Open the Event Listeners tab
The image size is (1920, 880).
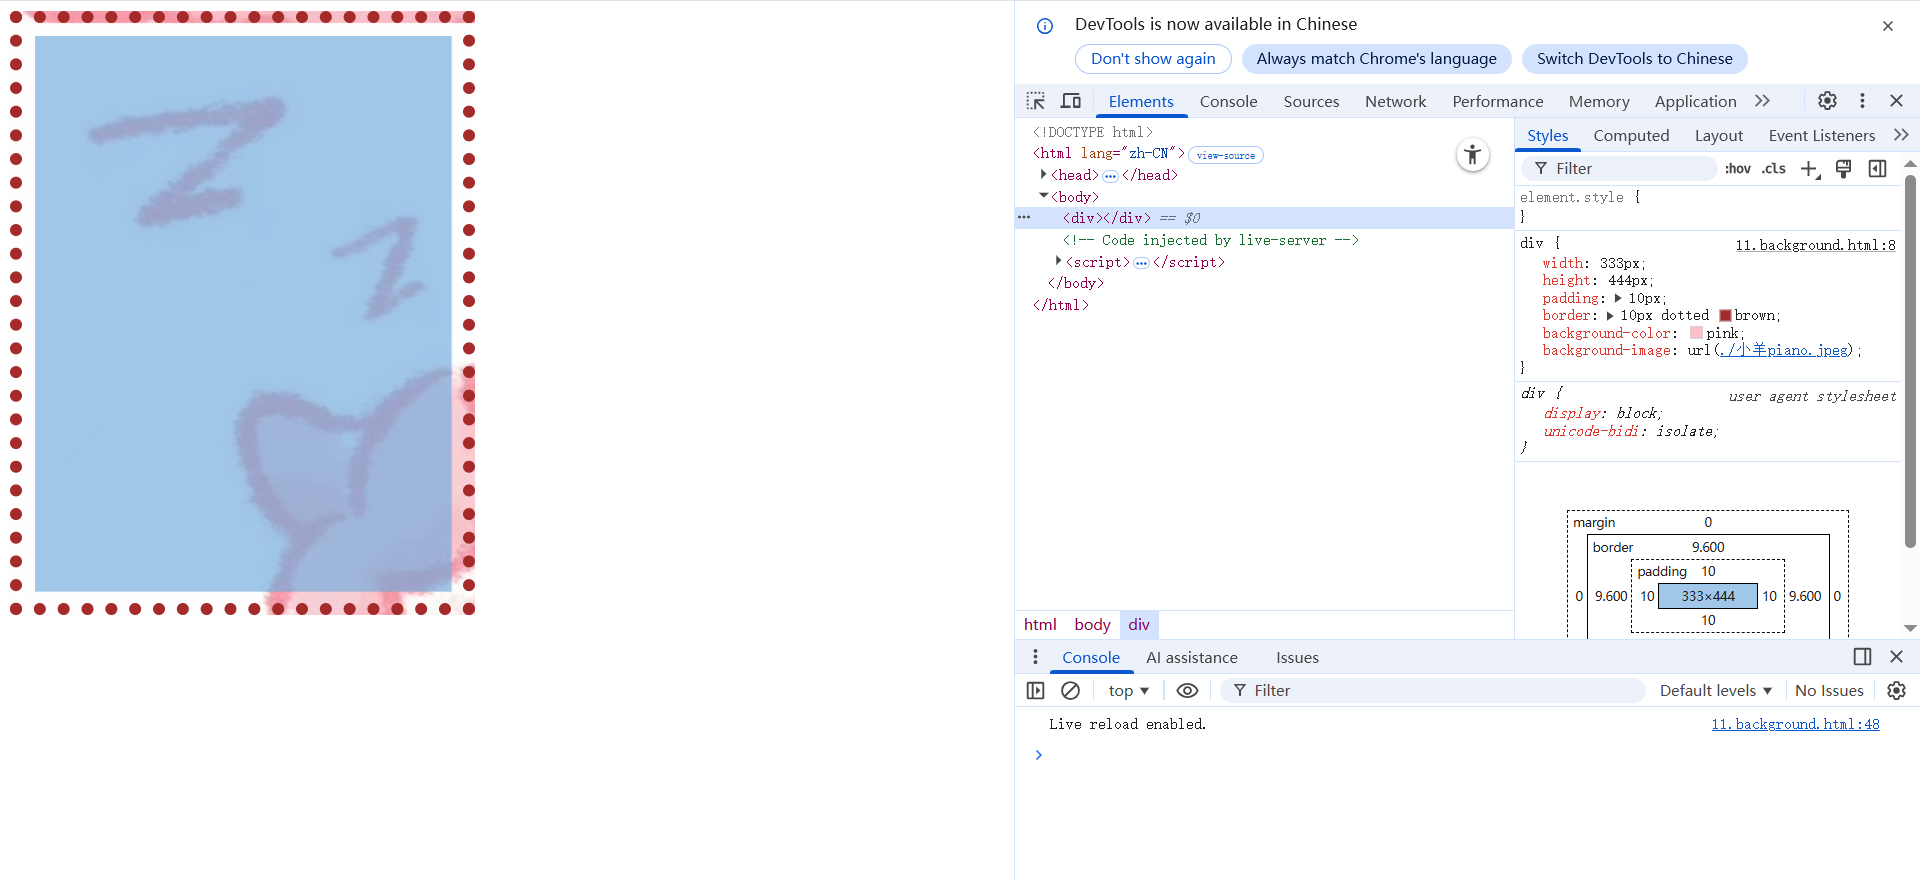pyautogui.click(x=1821, y=136)
